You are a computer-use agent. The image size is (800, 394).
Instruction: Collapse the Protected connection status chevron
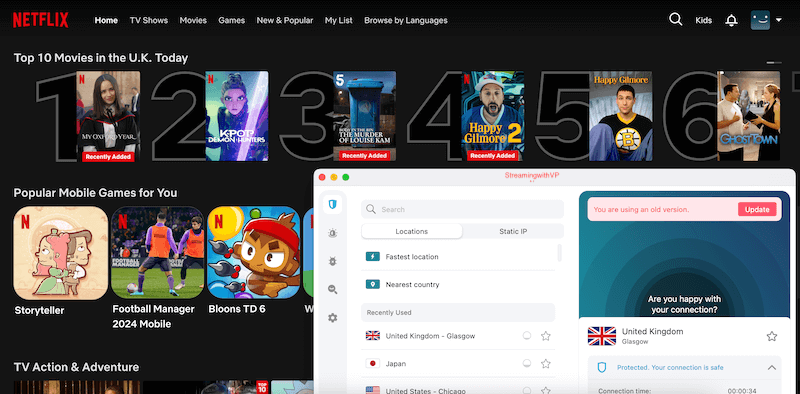(x=771, y=367)
